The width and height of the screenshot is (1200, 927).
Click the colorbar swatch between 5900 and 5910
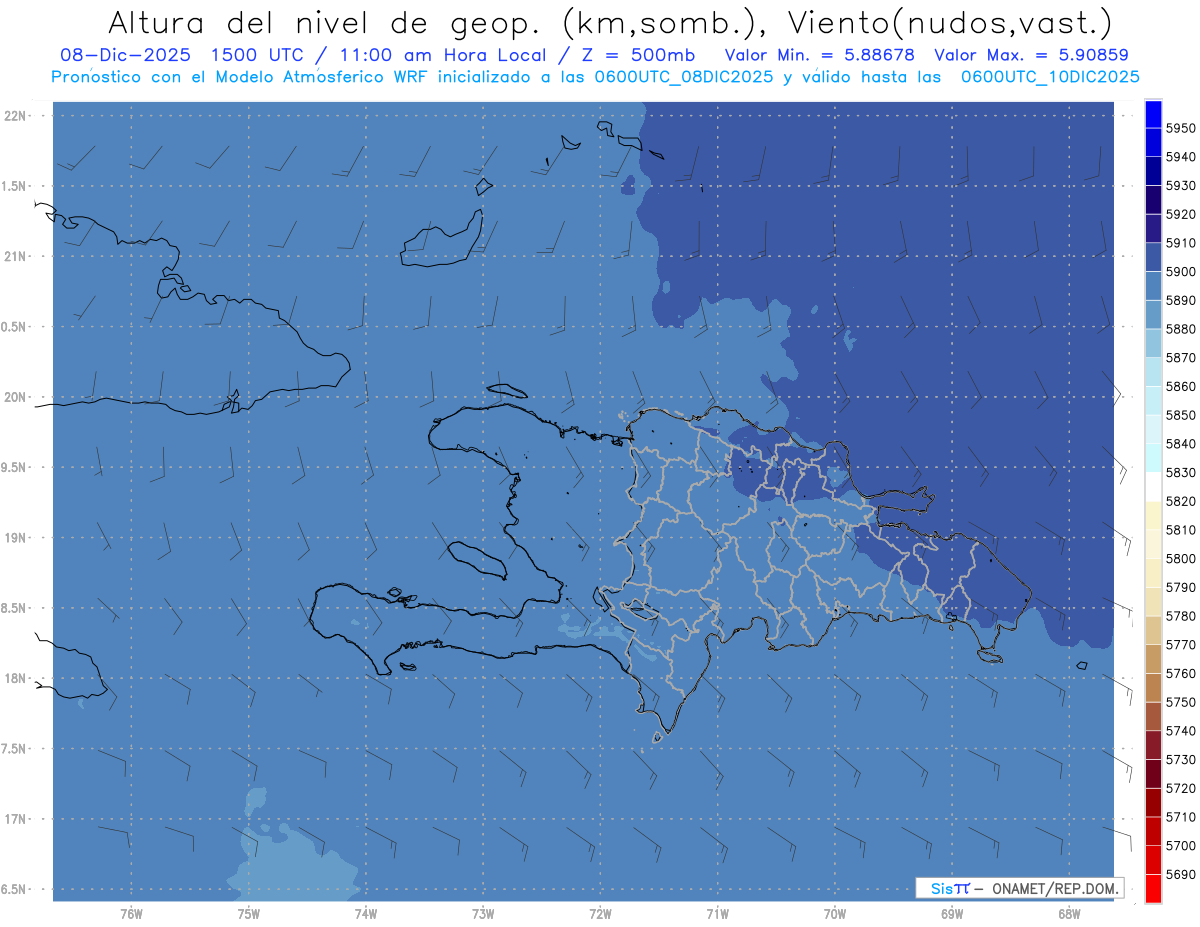click(x=1152, y=257)
